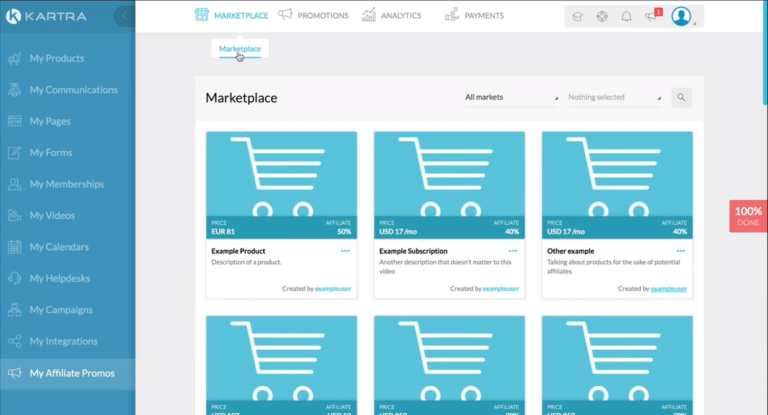Open the user profile avatar menu
Screen dimensions: 768x415
pos(682,16)
